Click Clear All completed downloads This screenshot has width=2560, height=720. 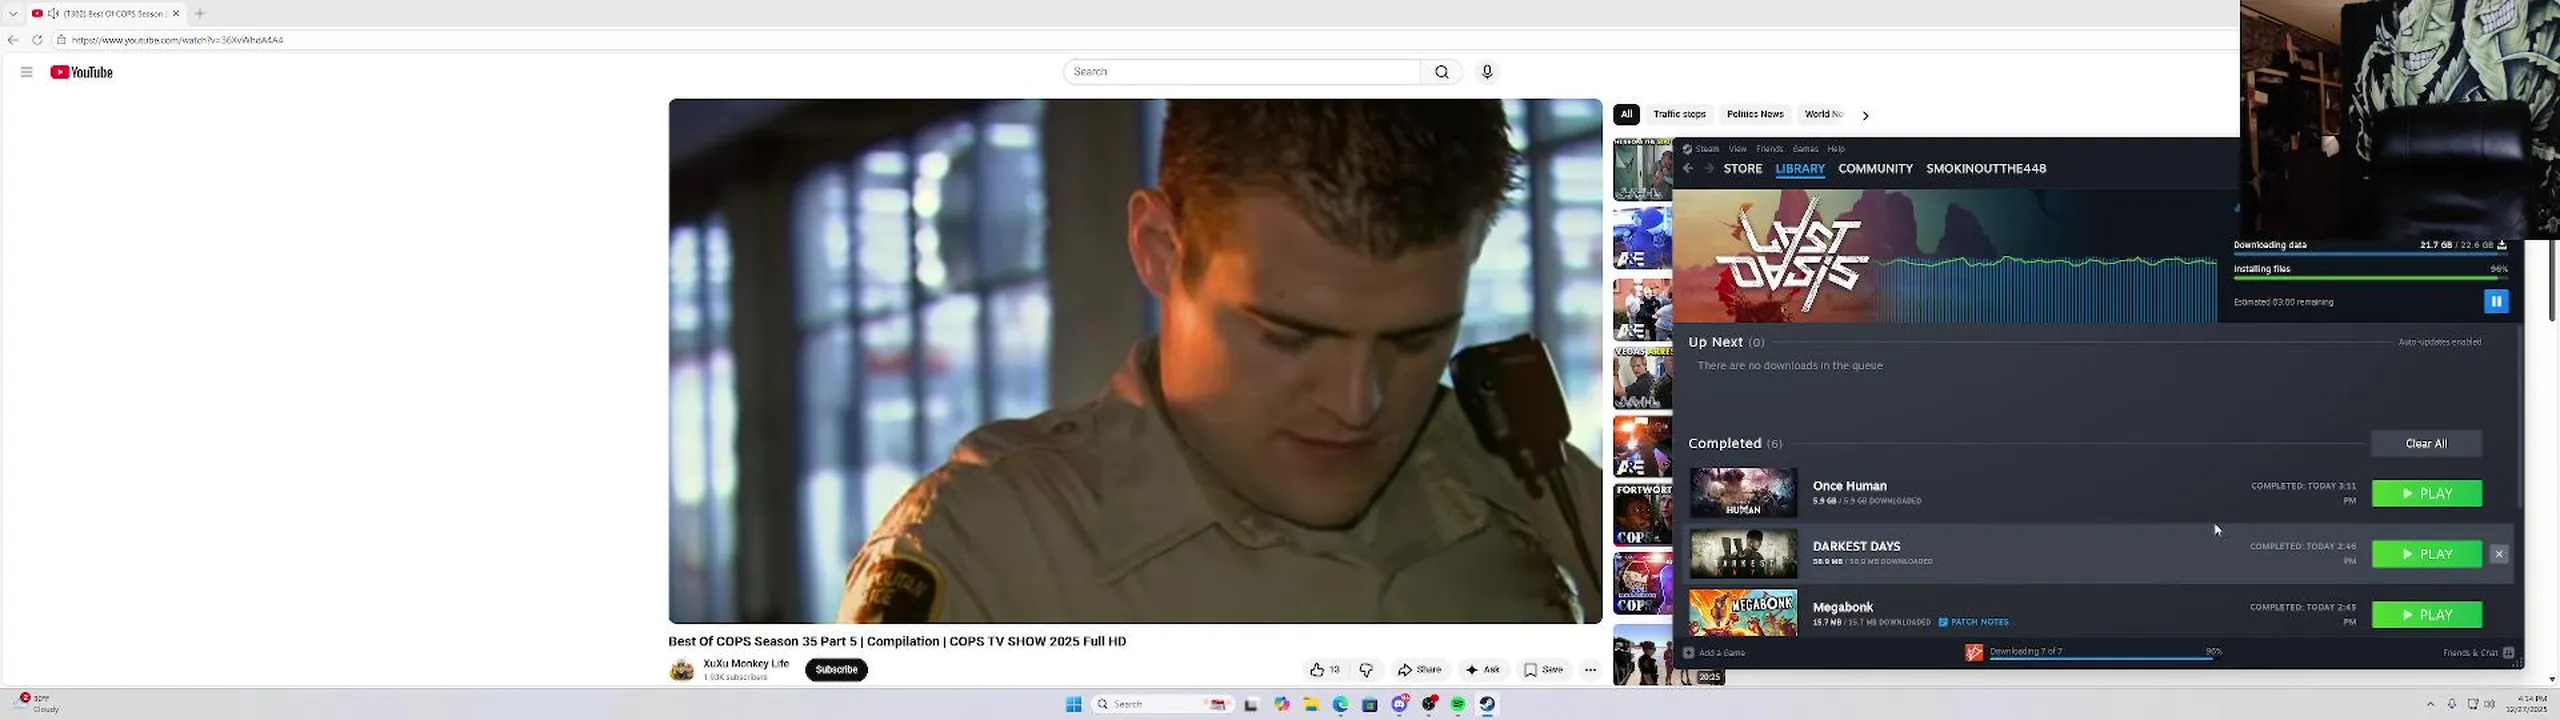(2426, 443)
